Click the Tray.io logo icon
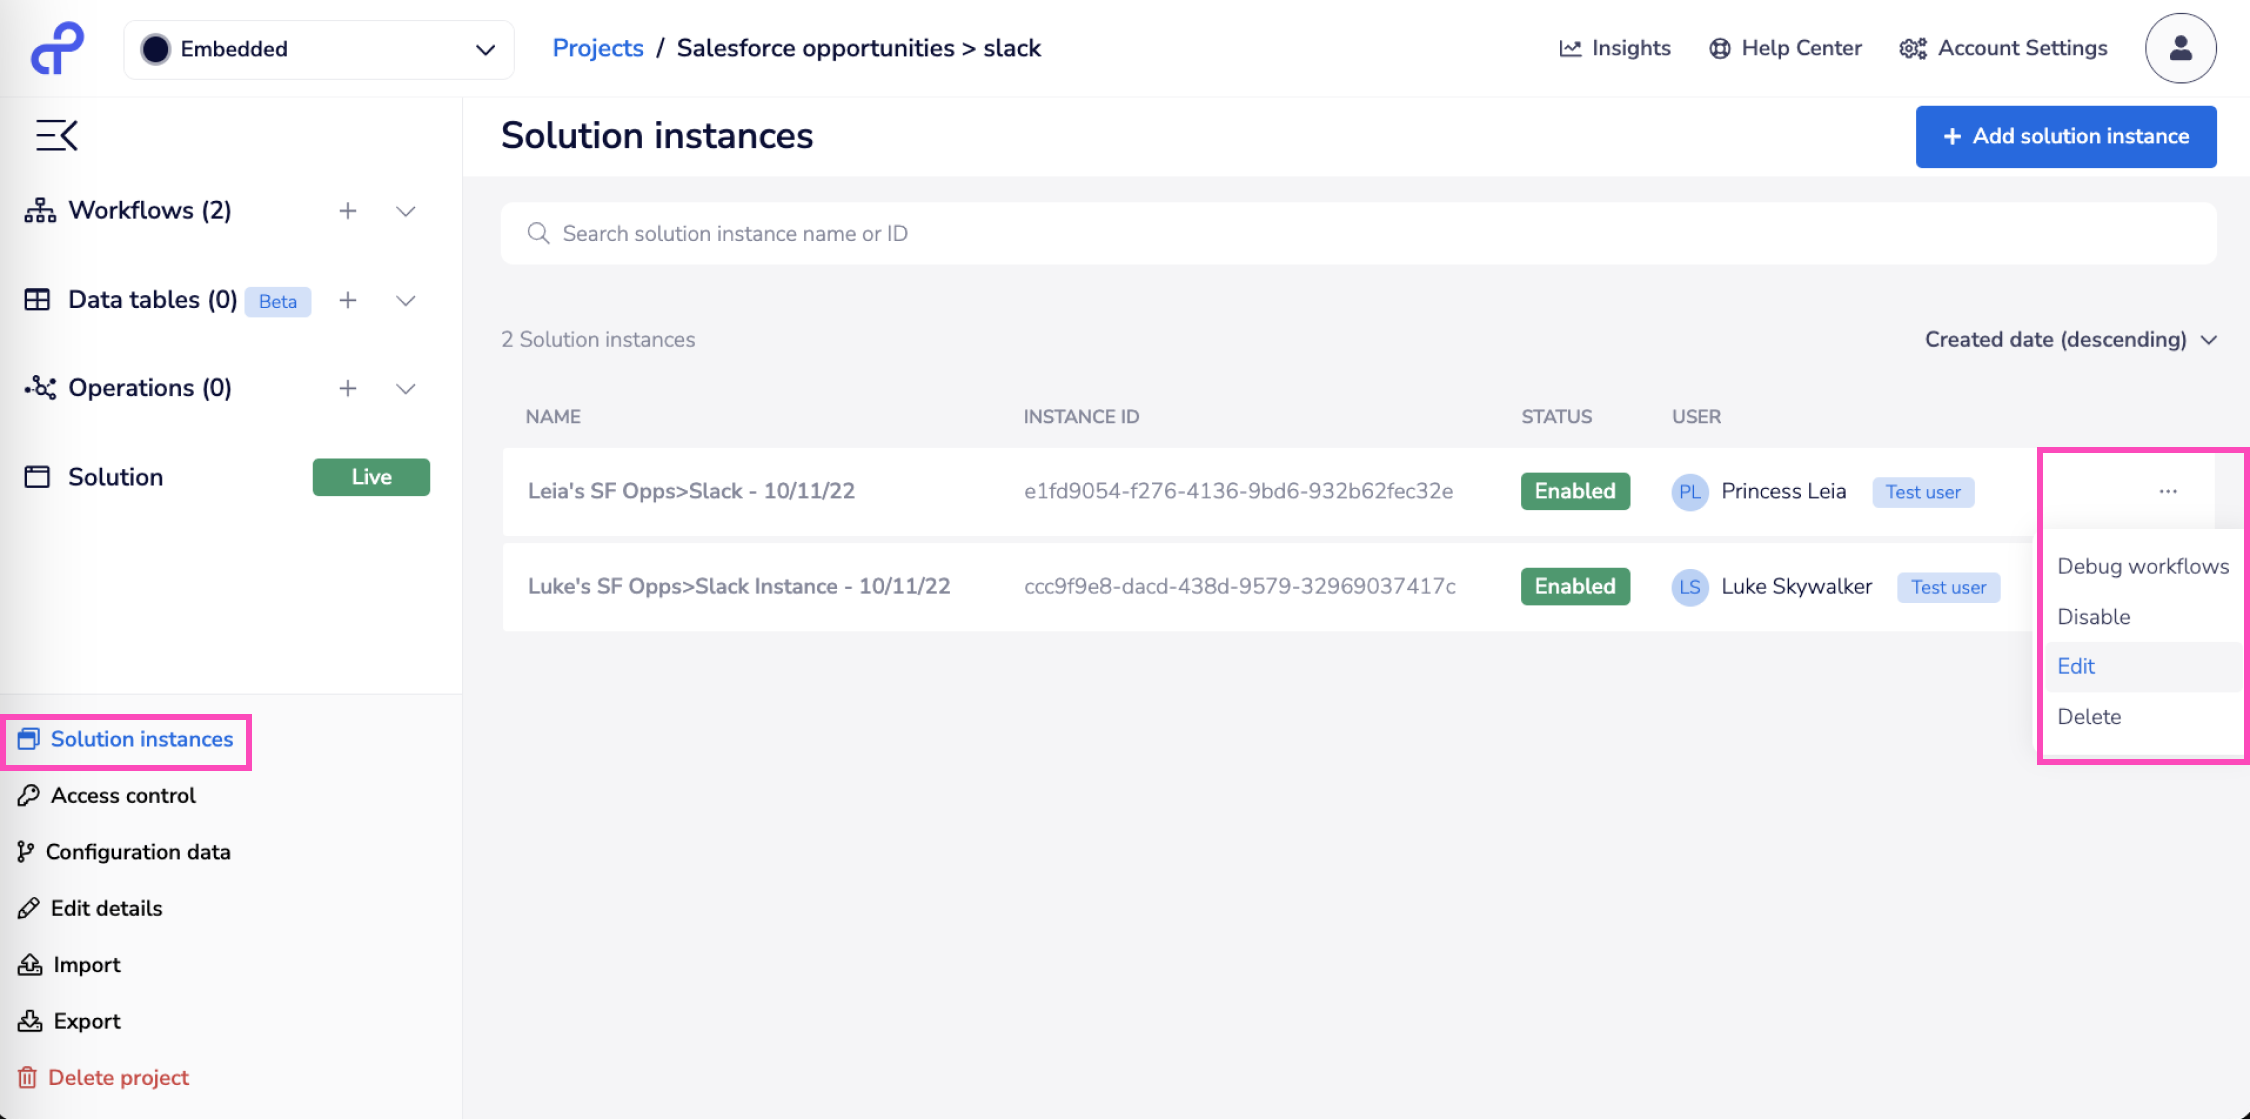This screenshot has width=2250, height=1120. pos(57,48)
